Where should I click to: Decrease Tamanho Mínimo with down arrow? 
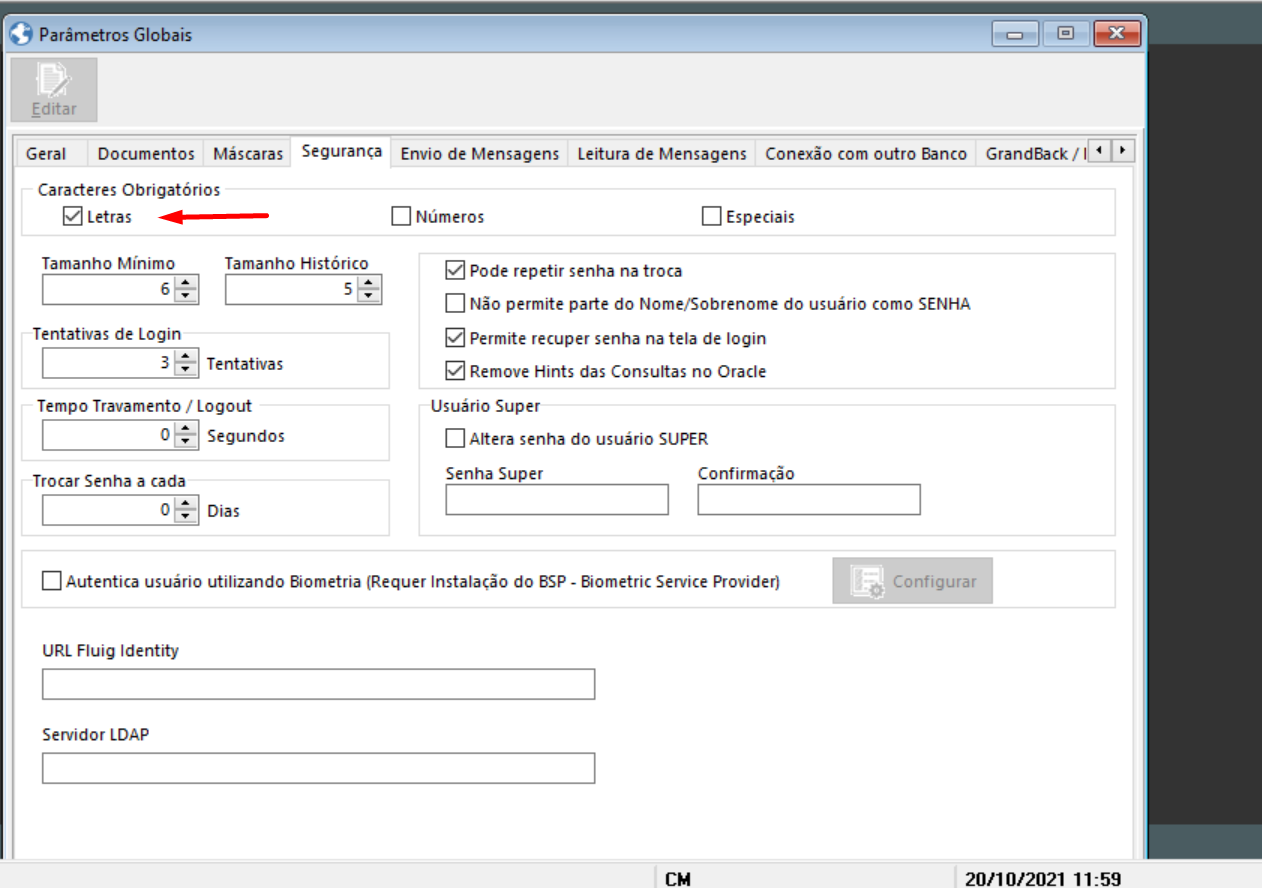click(x=186, y=297)
